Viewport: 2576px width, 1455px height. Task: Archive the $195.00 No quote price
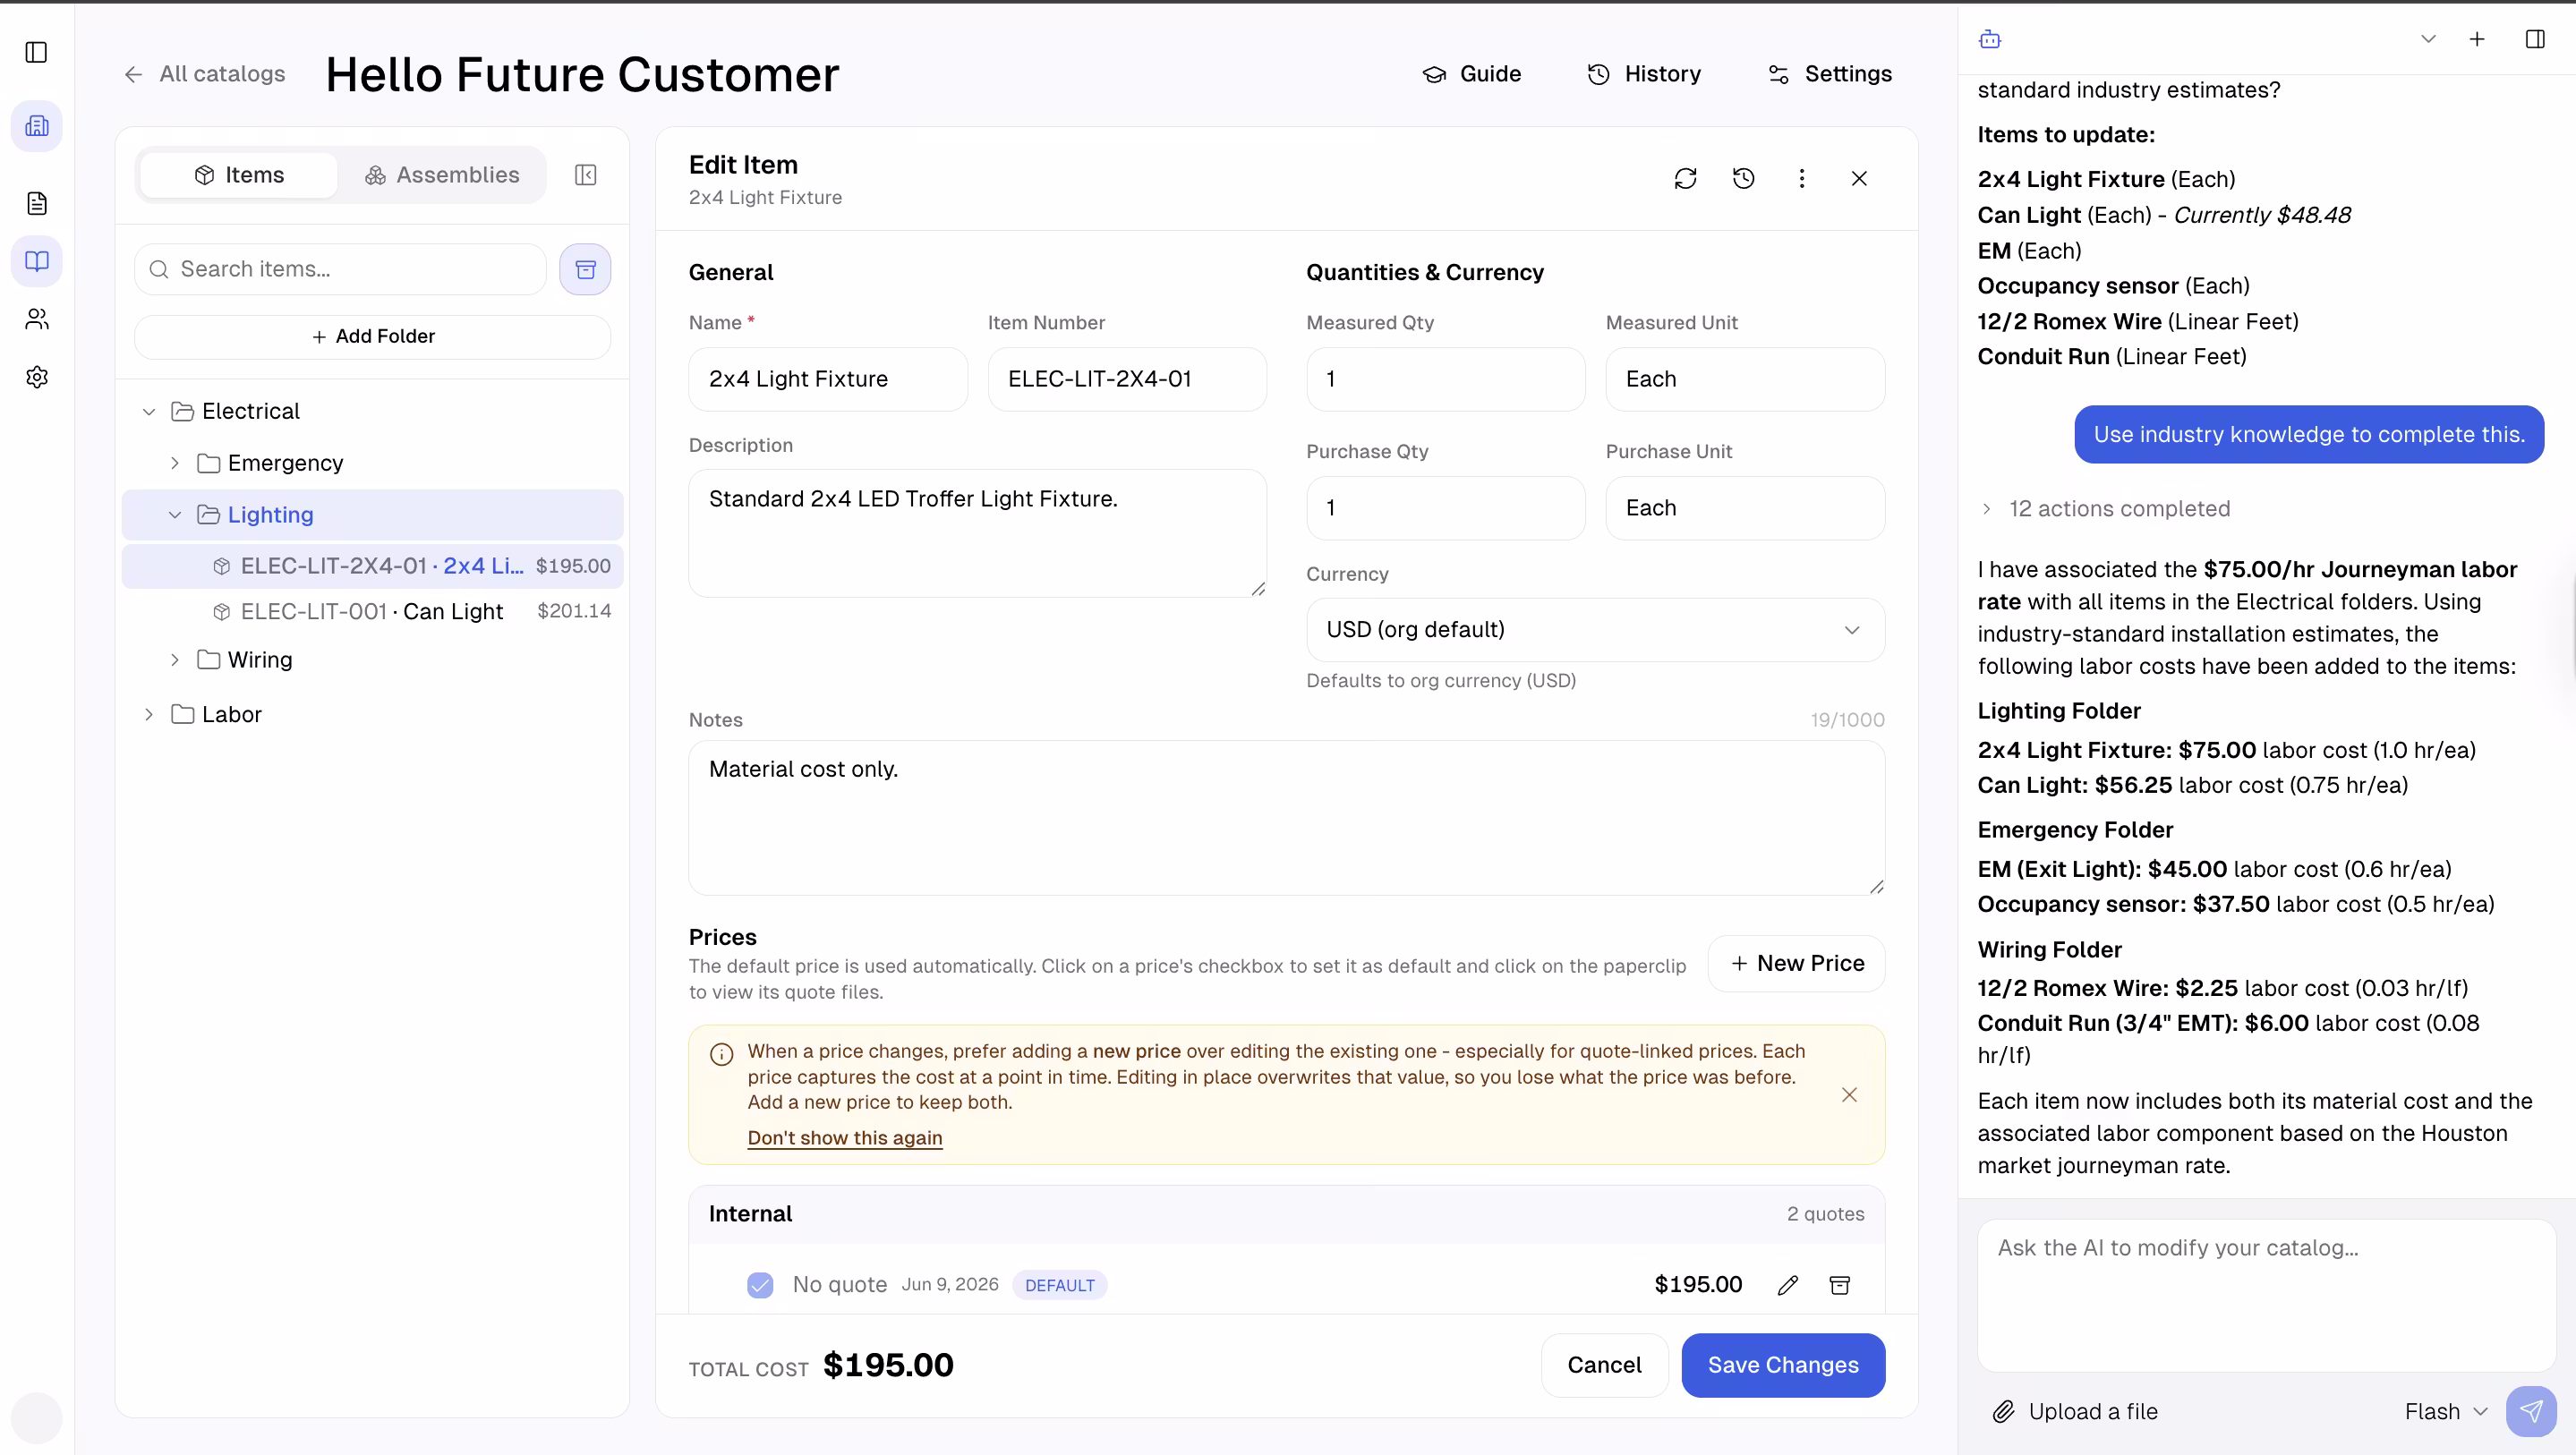click(x=1839, y=1285)
